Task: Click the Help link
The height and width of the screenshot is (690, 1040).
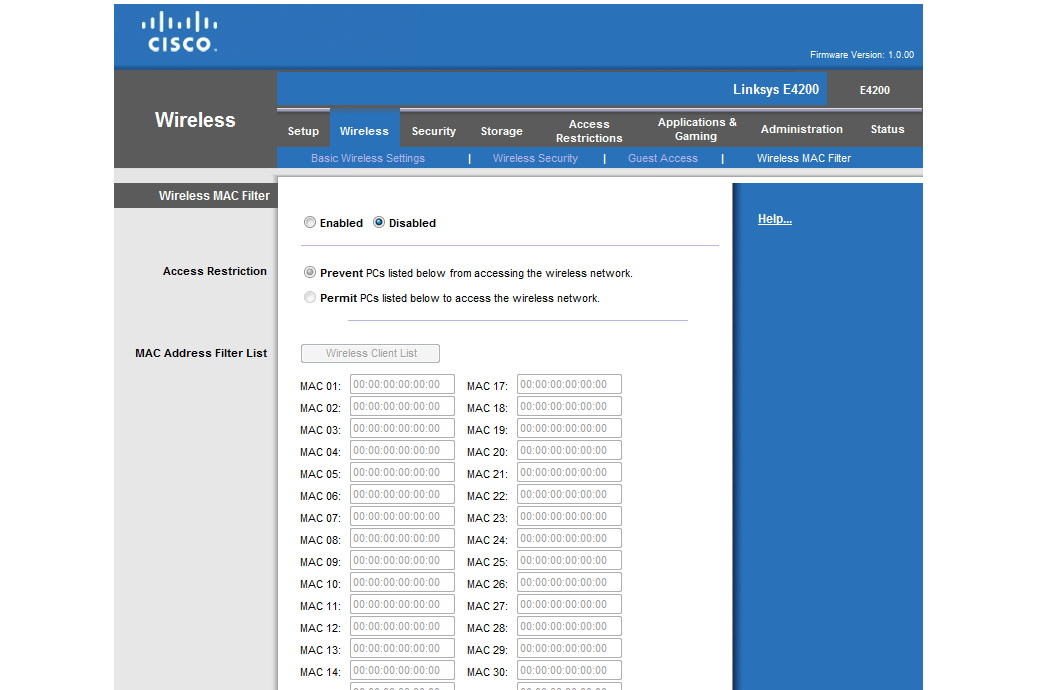Action: tap(774, 219)
